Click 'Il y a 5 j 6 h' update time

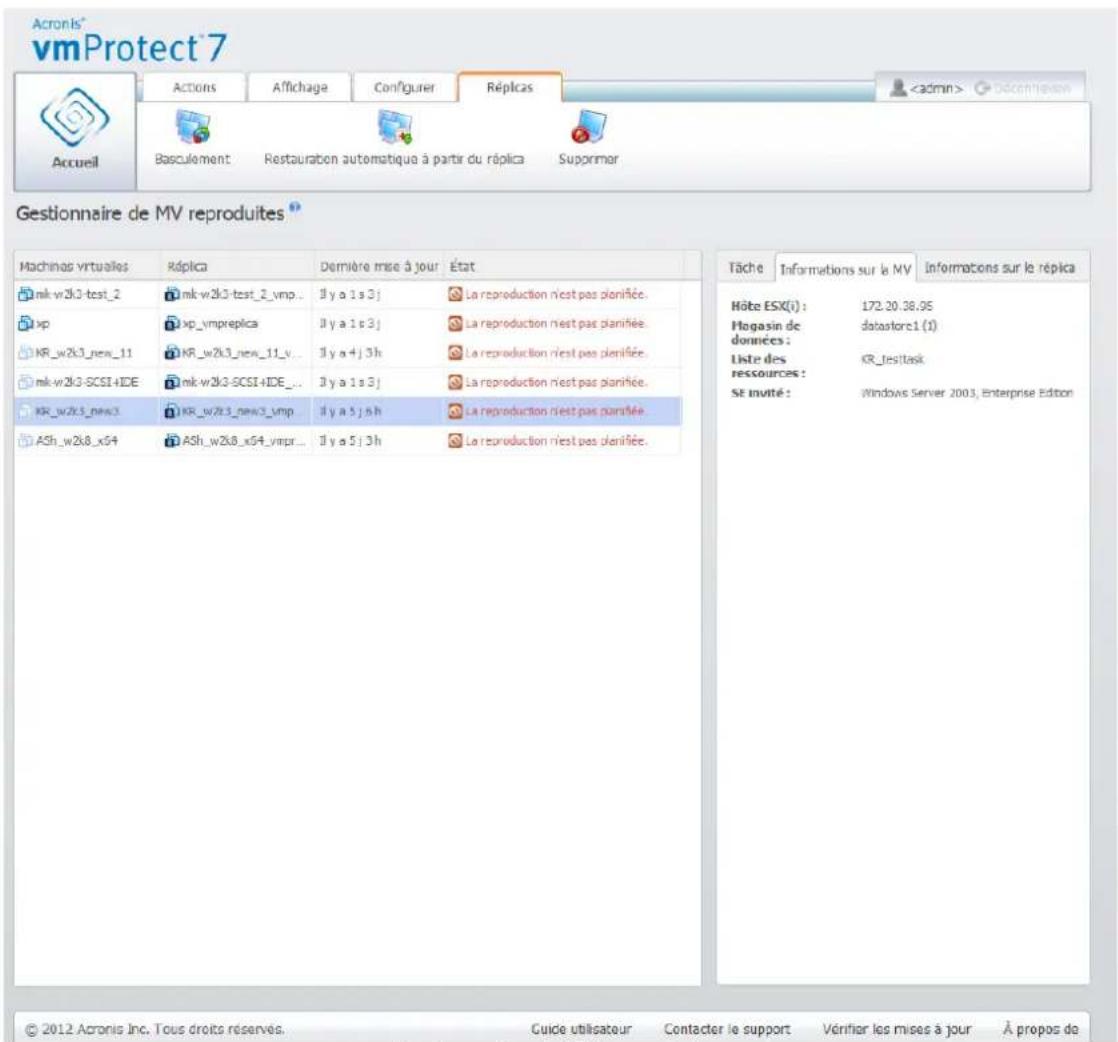[350, 412]
